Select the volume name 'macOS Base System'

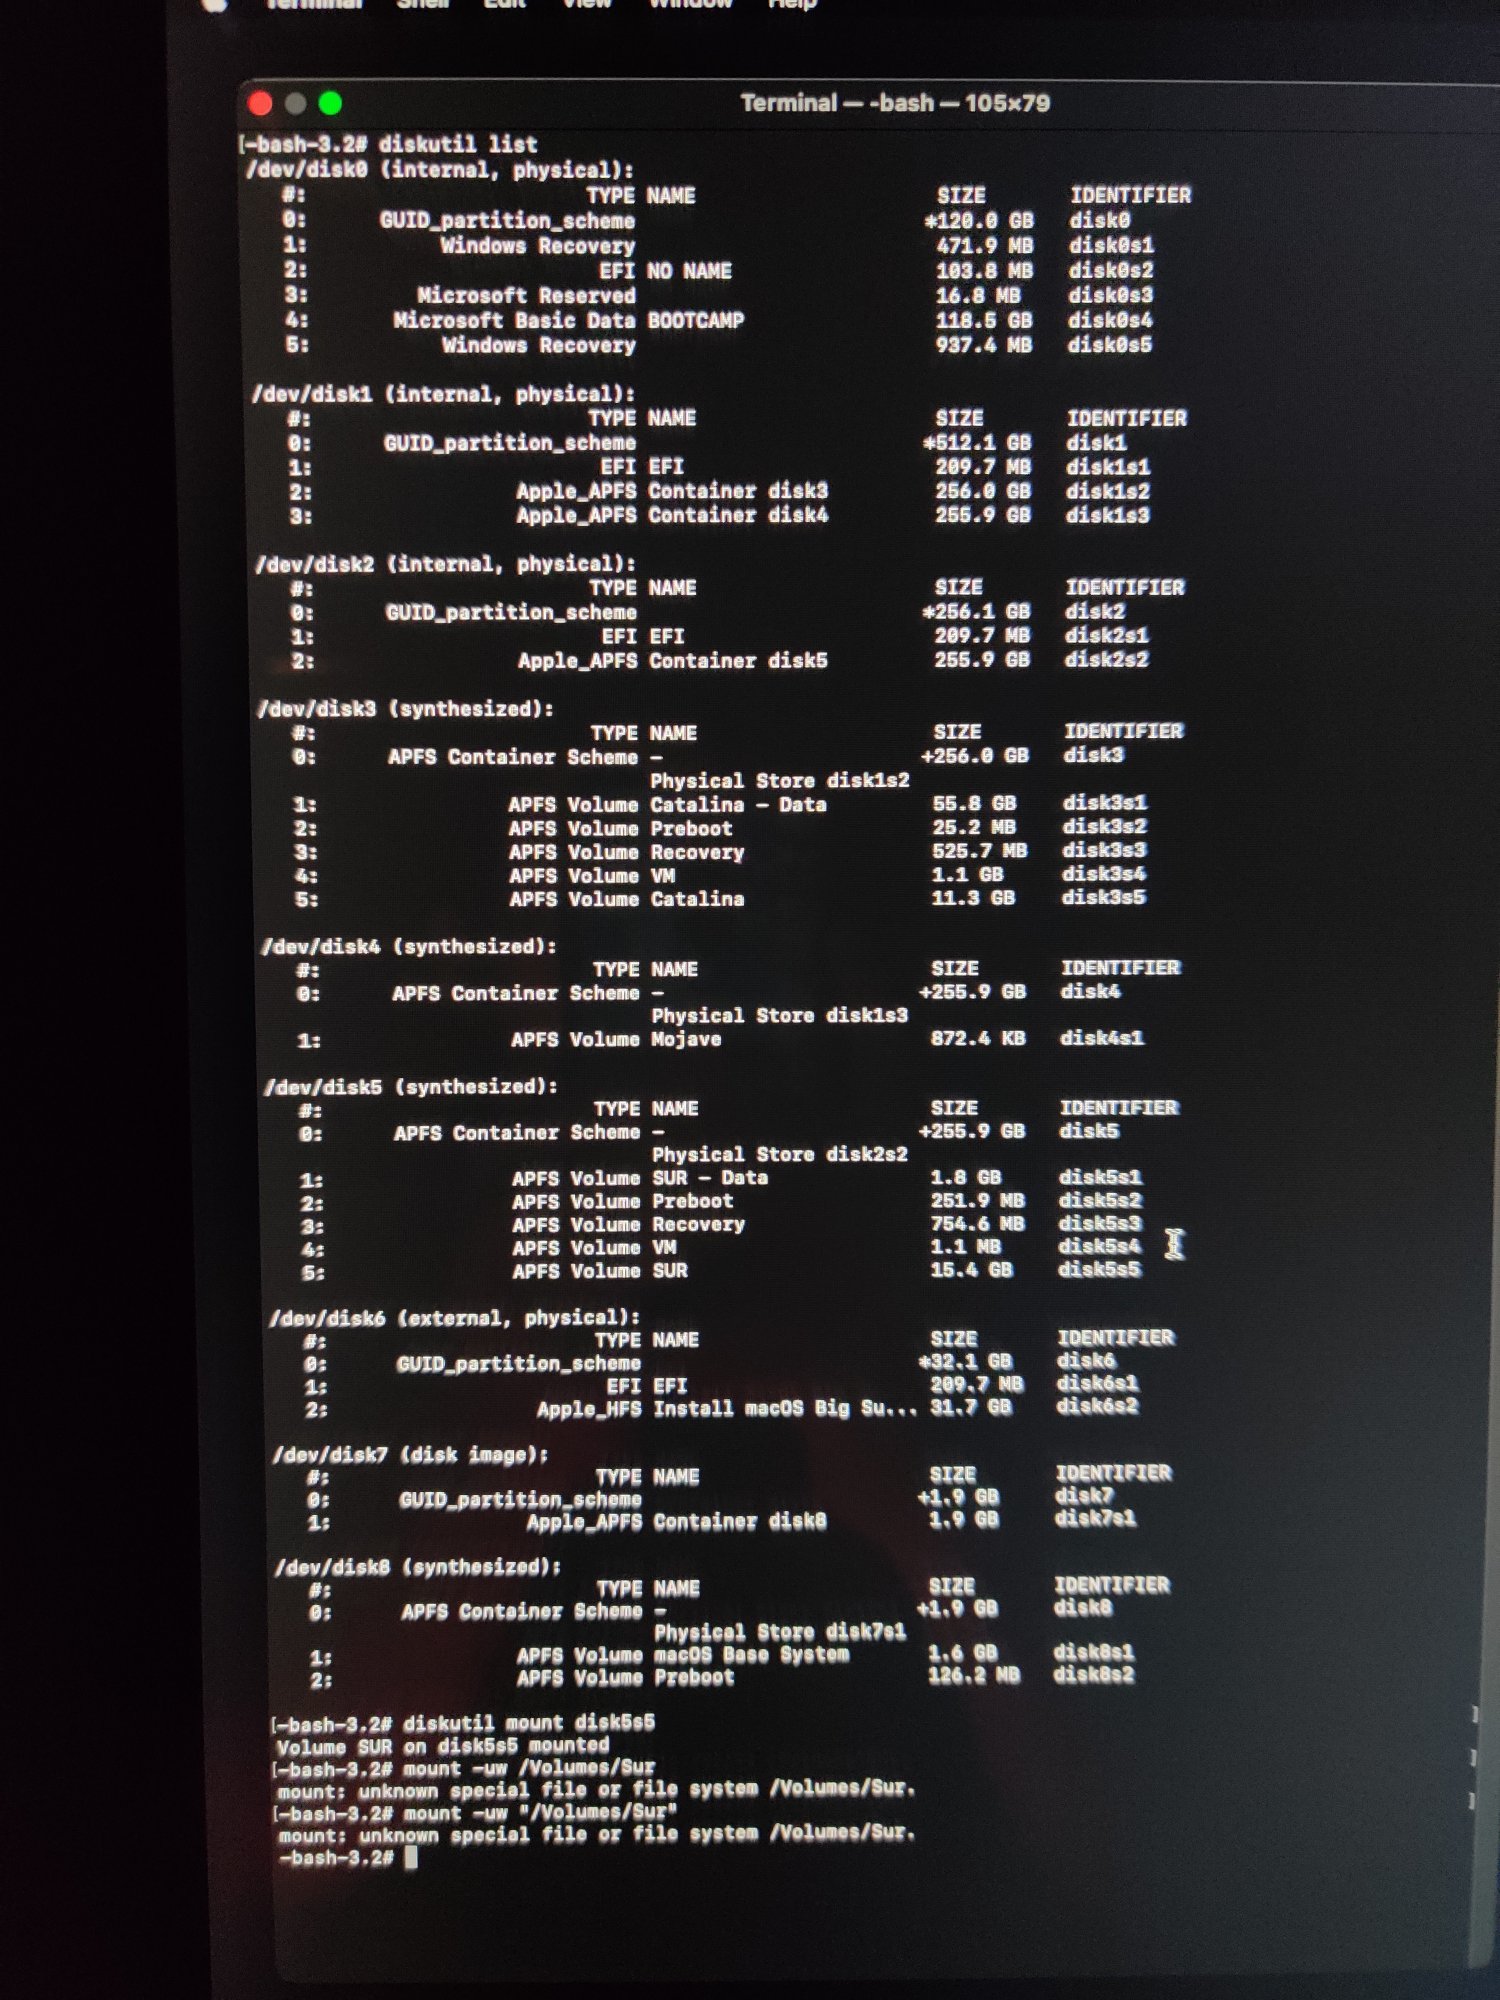click(752, 1655)
